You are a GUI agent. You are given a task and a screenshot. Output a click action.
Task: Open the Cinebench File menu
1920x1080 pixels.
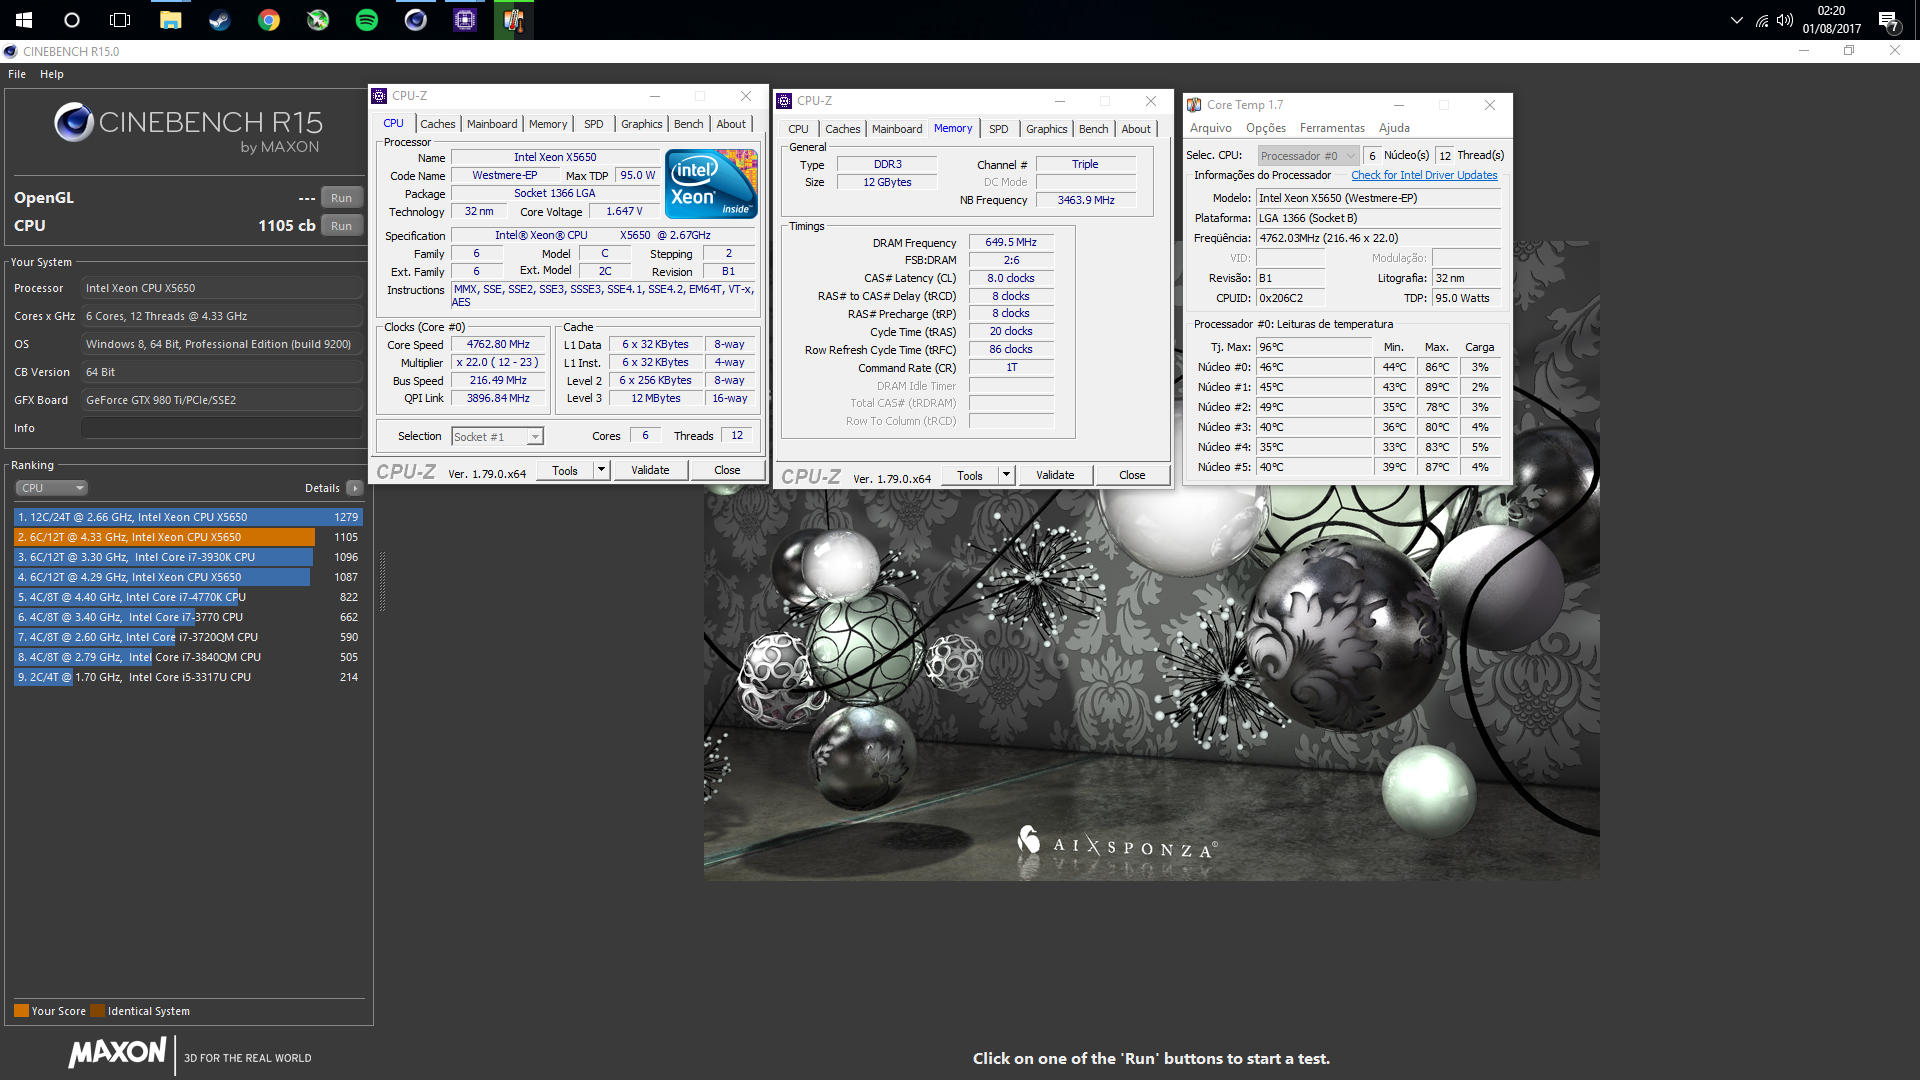(17, 74)
